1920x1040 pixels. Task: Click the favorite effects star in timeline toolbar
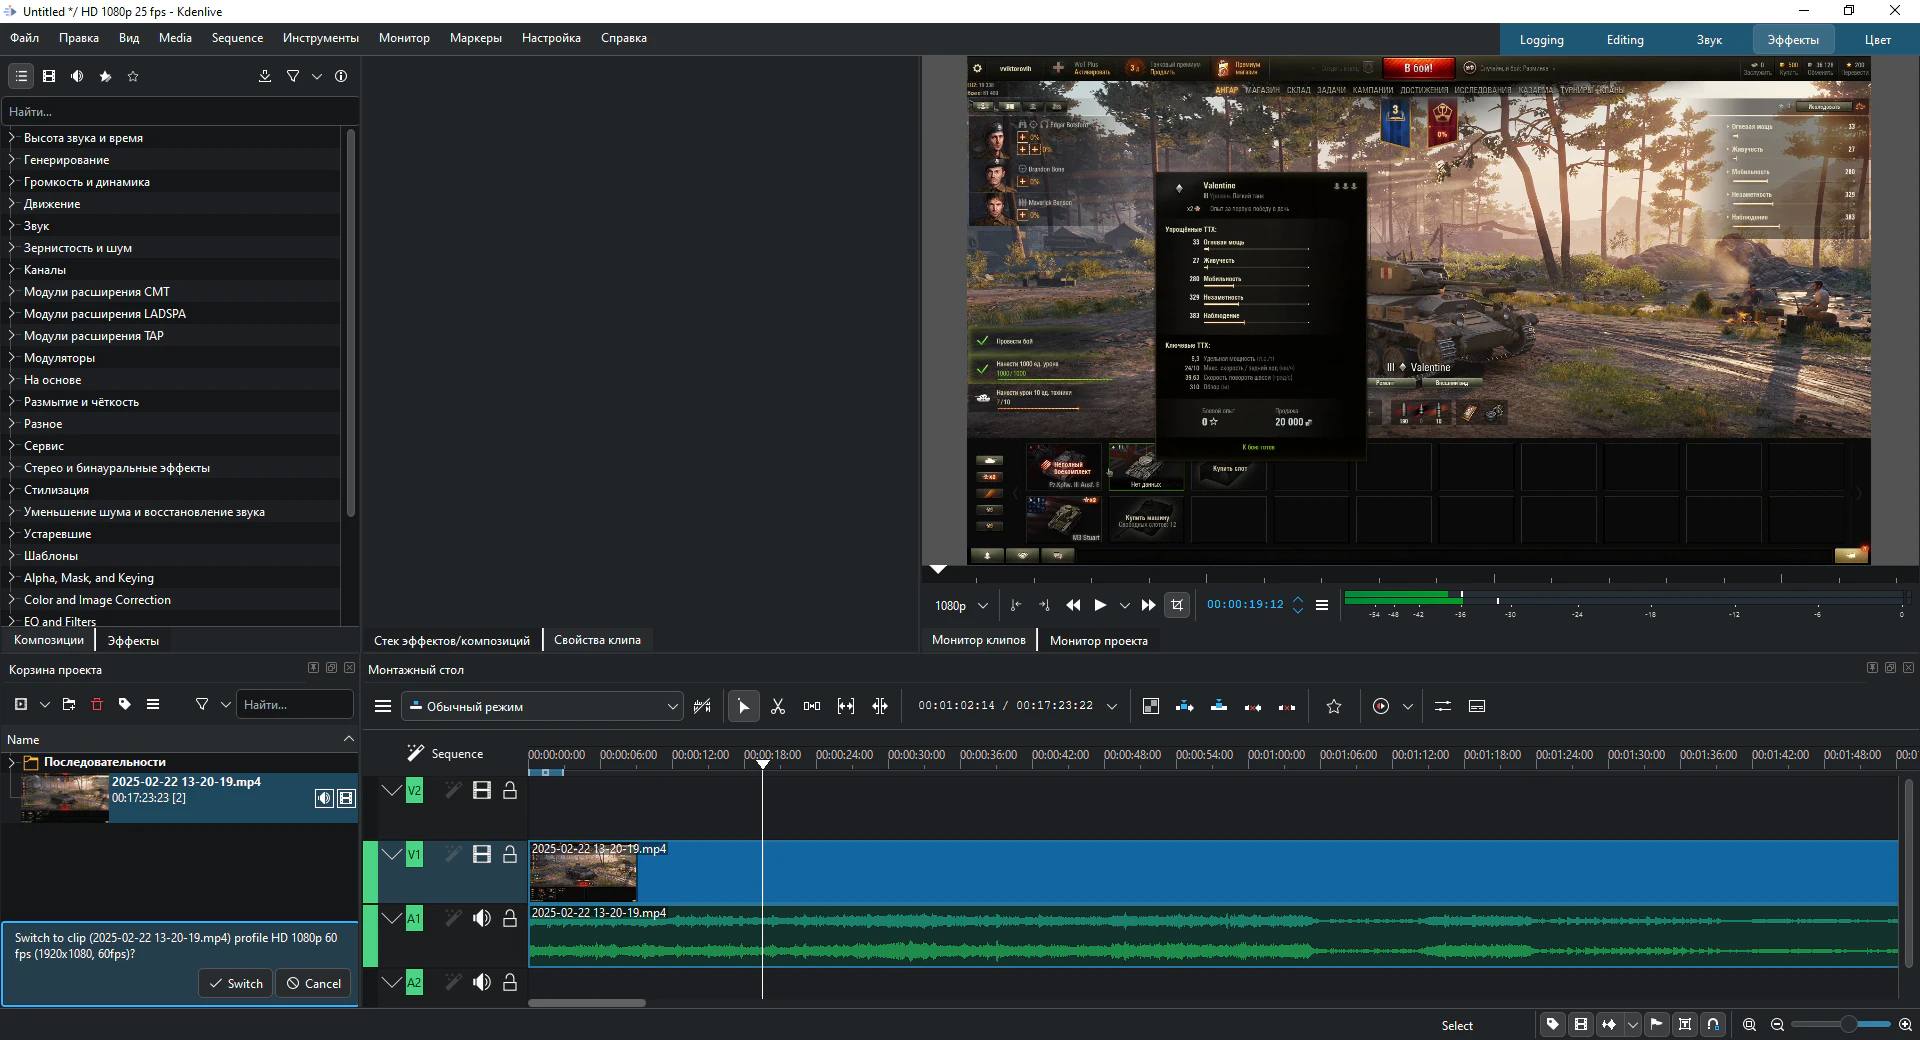click(1333, 706)
